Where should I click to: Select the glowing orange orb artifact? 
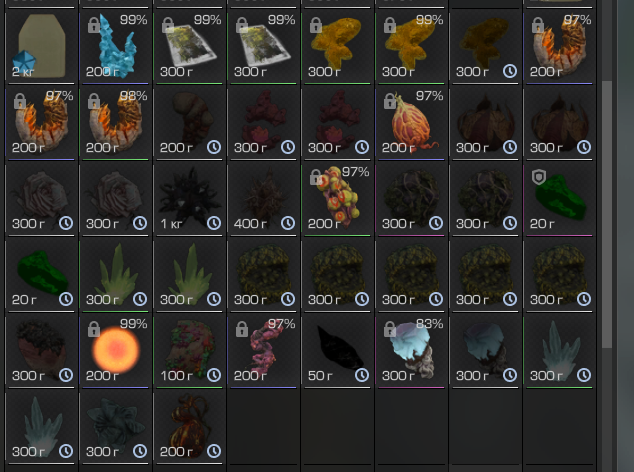115,350
